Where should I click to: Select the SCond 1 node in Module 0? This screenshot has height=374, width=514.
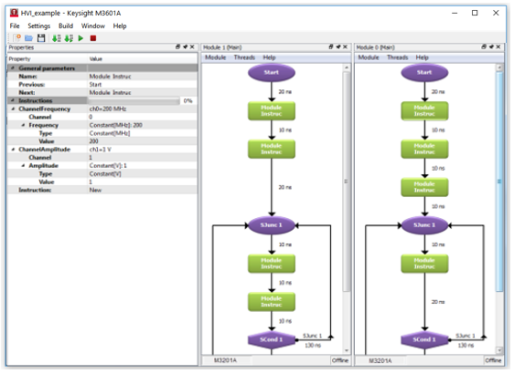[x=424, y=339]
